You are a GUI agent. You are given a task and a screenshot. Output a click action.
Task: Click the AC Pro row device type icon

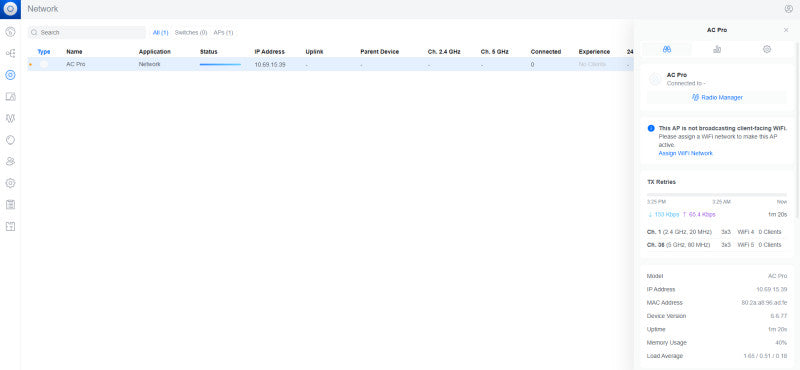tap(44, 64)
